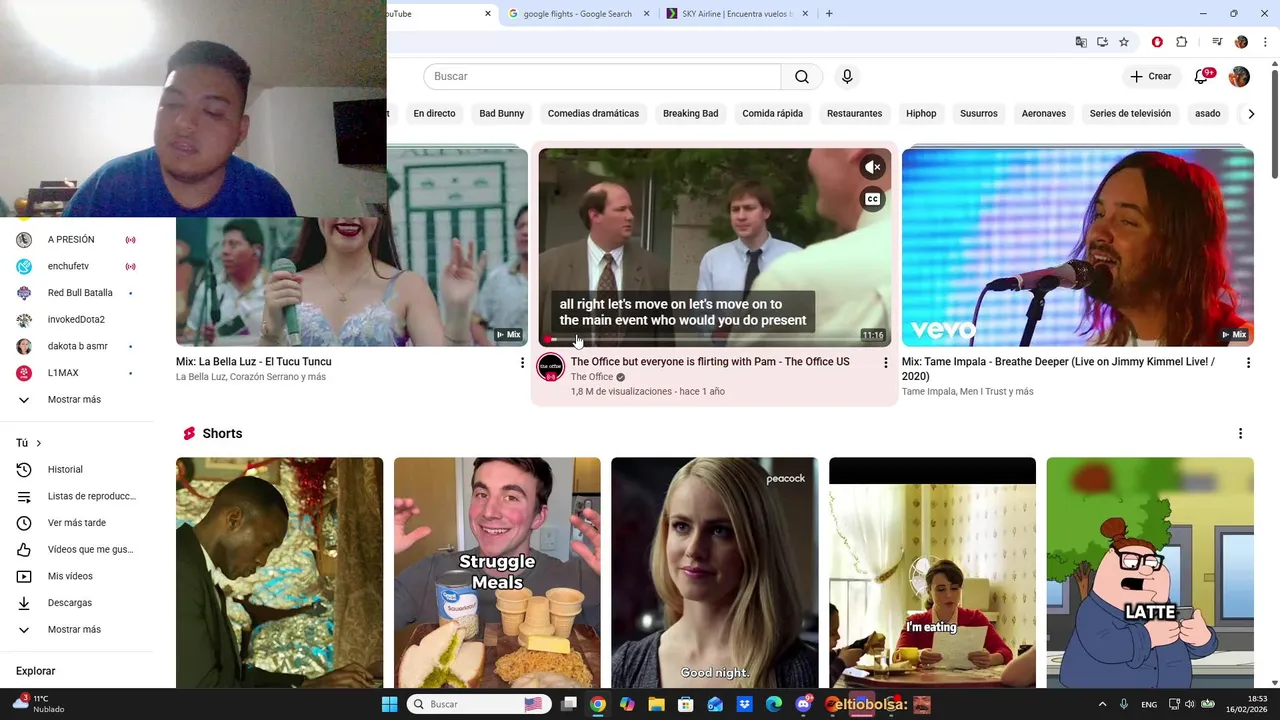Select the Comida rápida chip
The width and height of the screenshot is (1280, 720).
[772, 114]
